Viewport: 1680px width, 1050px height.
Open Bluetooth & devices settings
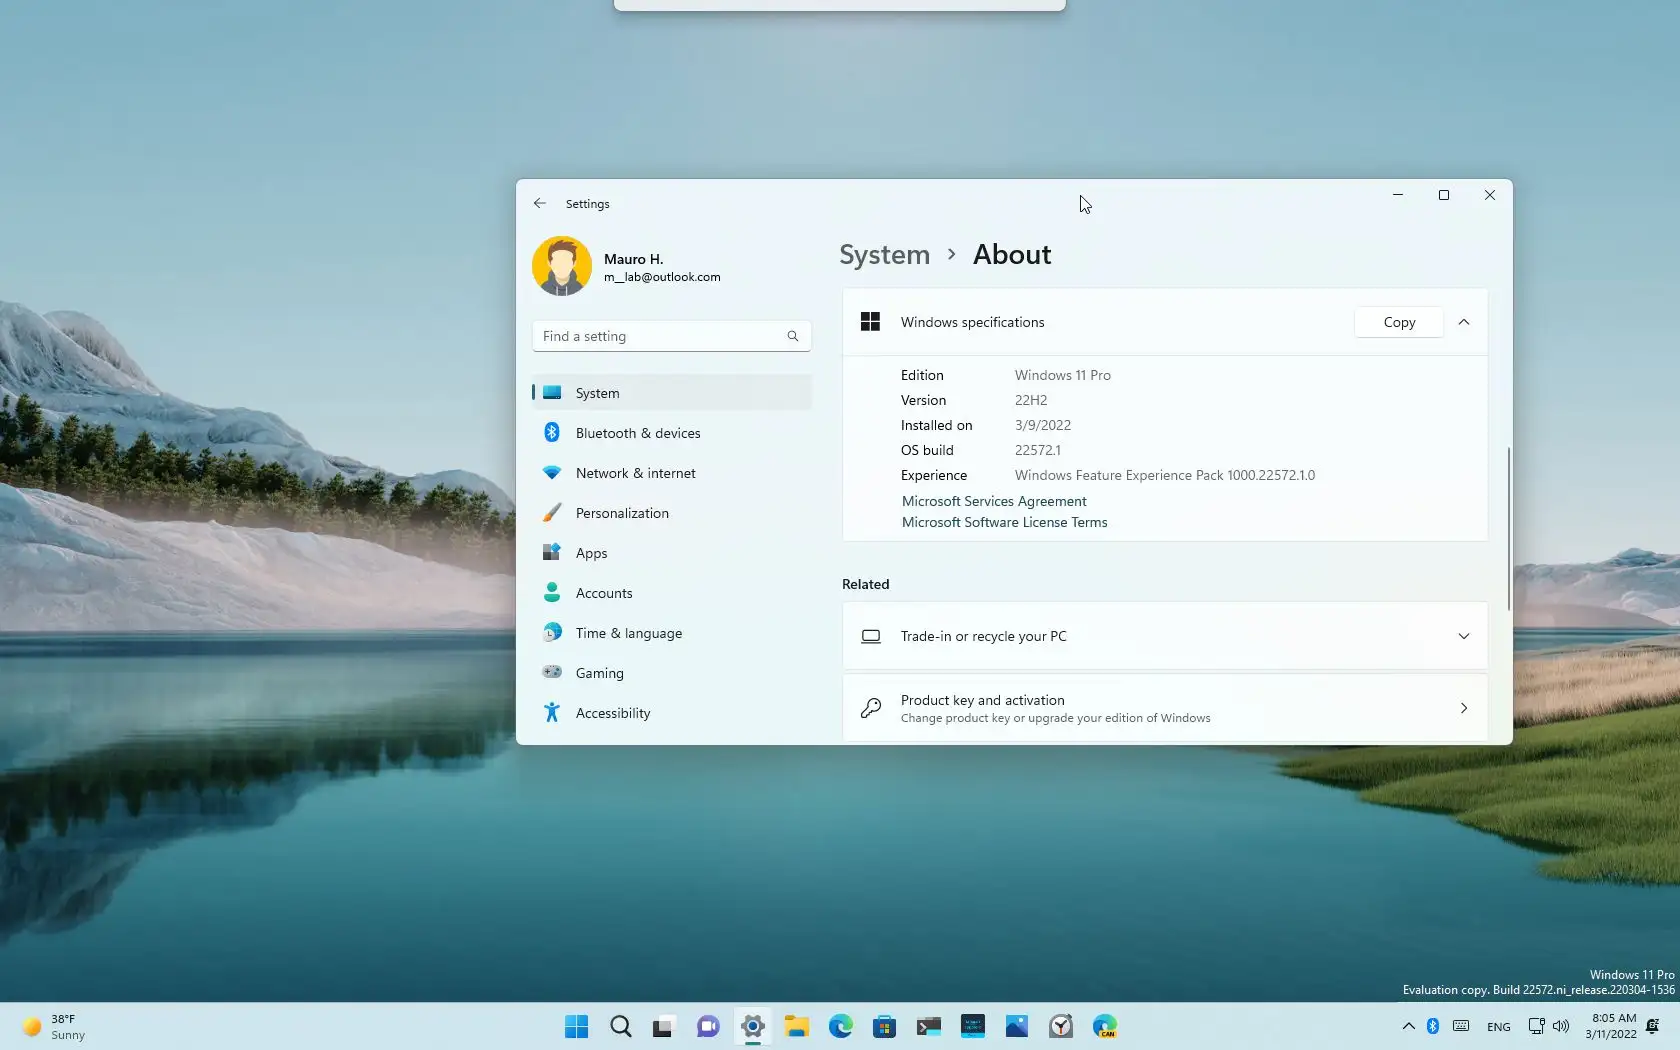pyautogui.click(x=552, y=432)
